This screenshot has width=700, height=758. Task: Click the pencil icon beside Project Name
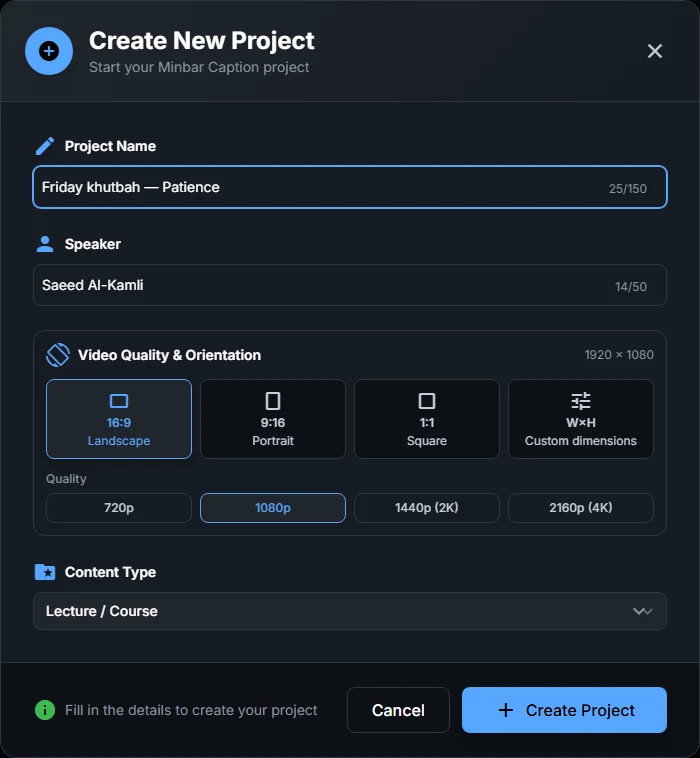click(45, 146)
